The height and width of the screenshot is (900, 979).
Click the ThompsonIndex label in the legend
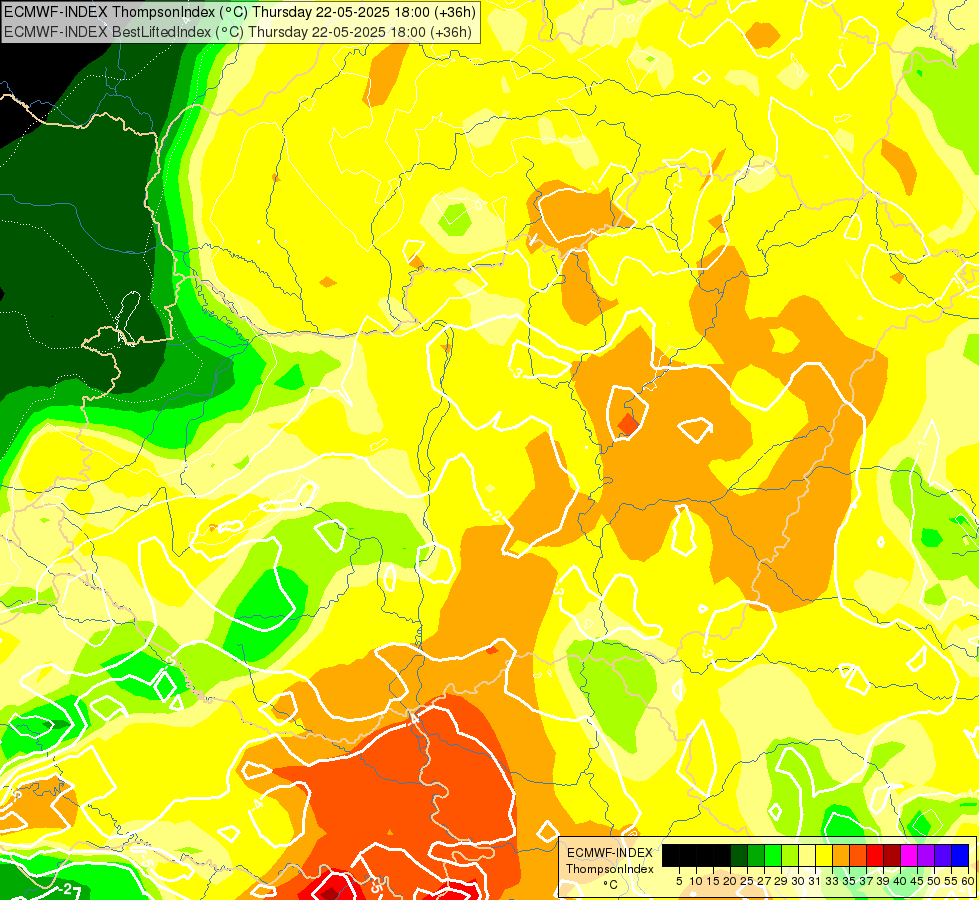[x=609, y=869]
